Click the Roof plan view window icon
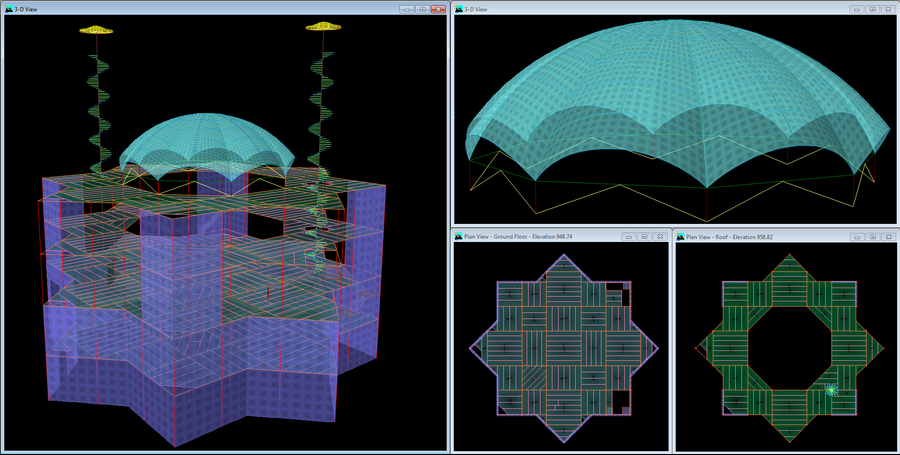The height and width of the screenshot is (455, 900). 682,237
